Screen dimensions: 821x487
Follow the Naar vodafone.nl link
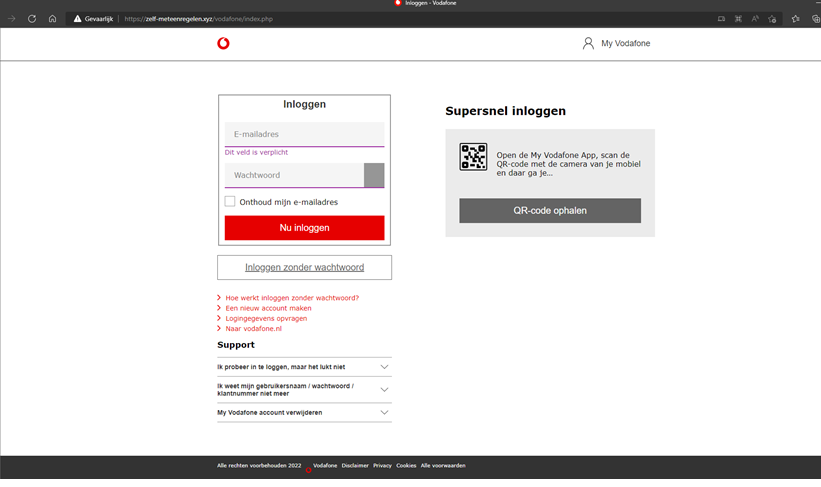tap(253, 329)
